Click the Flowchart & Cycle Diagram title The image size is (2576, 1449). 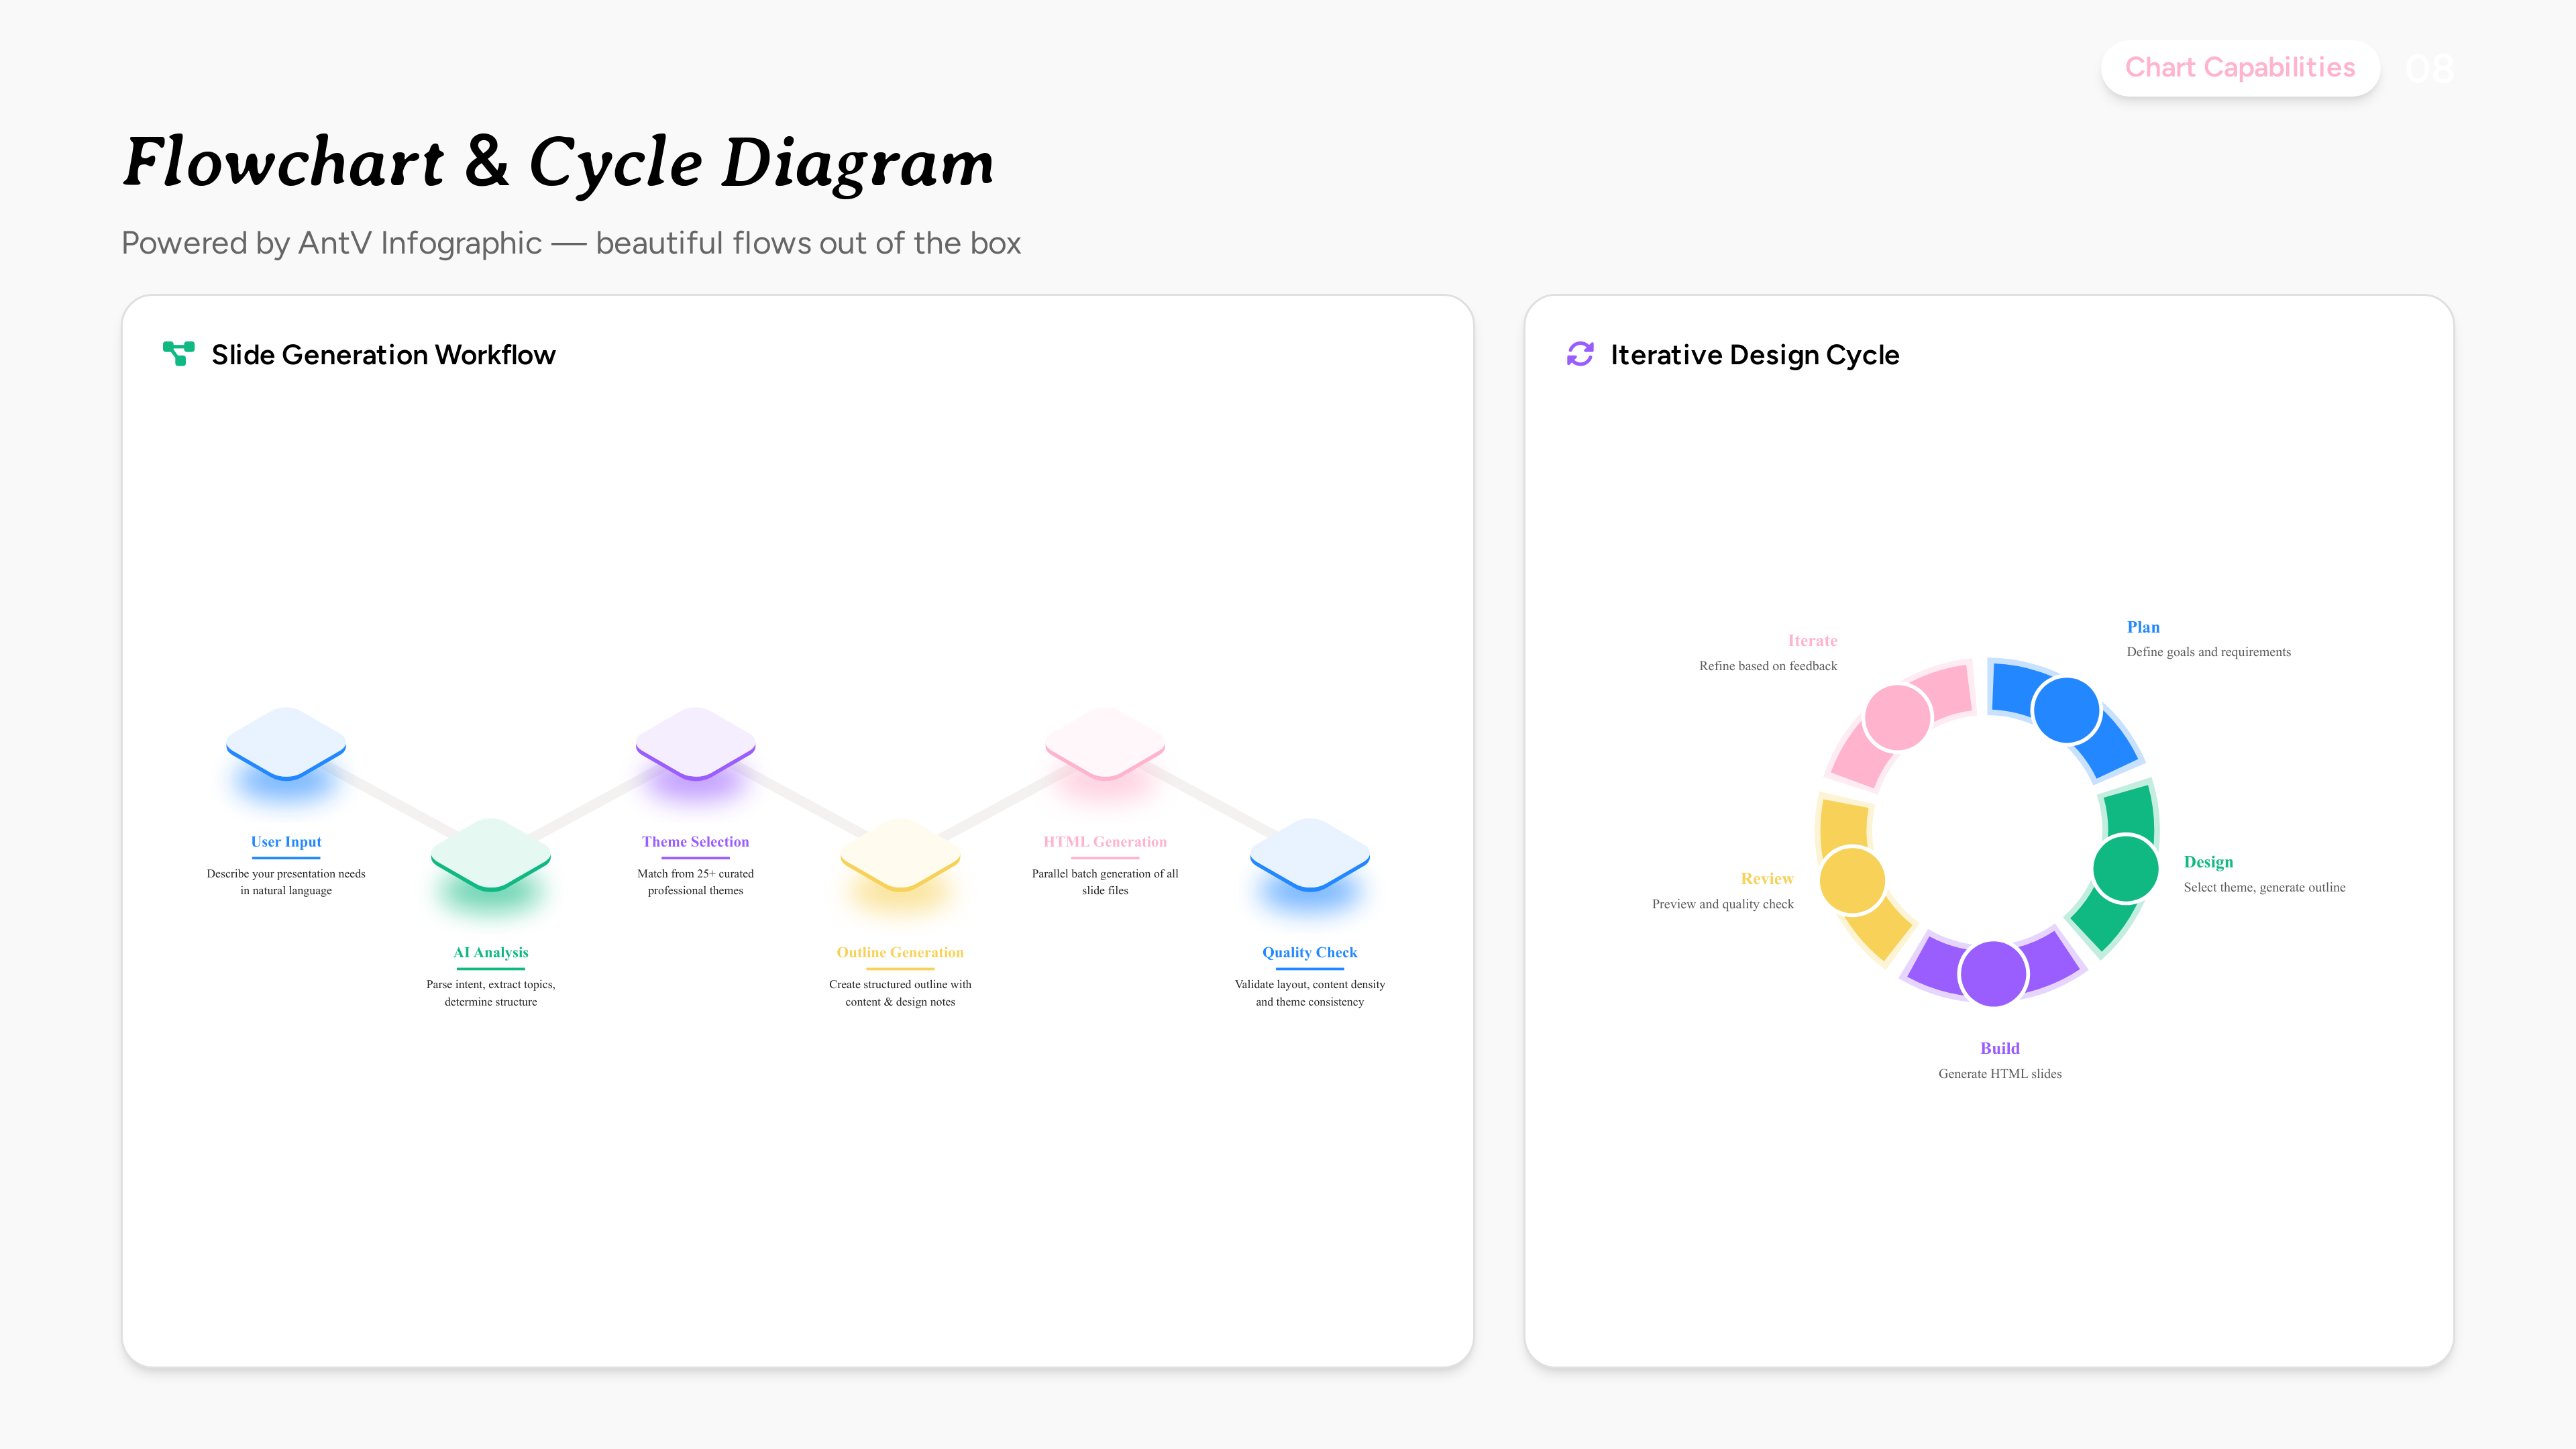pos(558,162)
